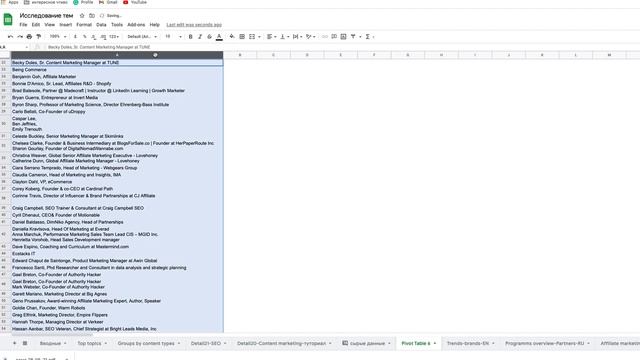The width and height of the screenshot is (640, 360).
Task: Select cell Benjamin Goh, Affiliate Marketer
Action: 117,77
